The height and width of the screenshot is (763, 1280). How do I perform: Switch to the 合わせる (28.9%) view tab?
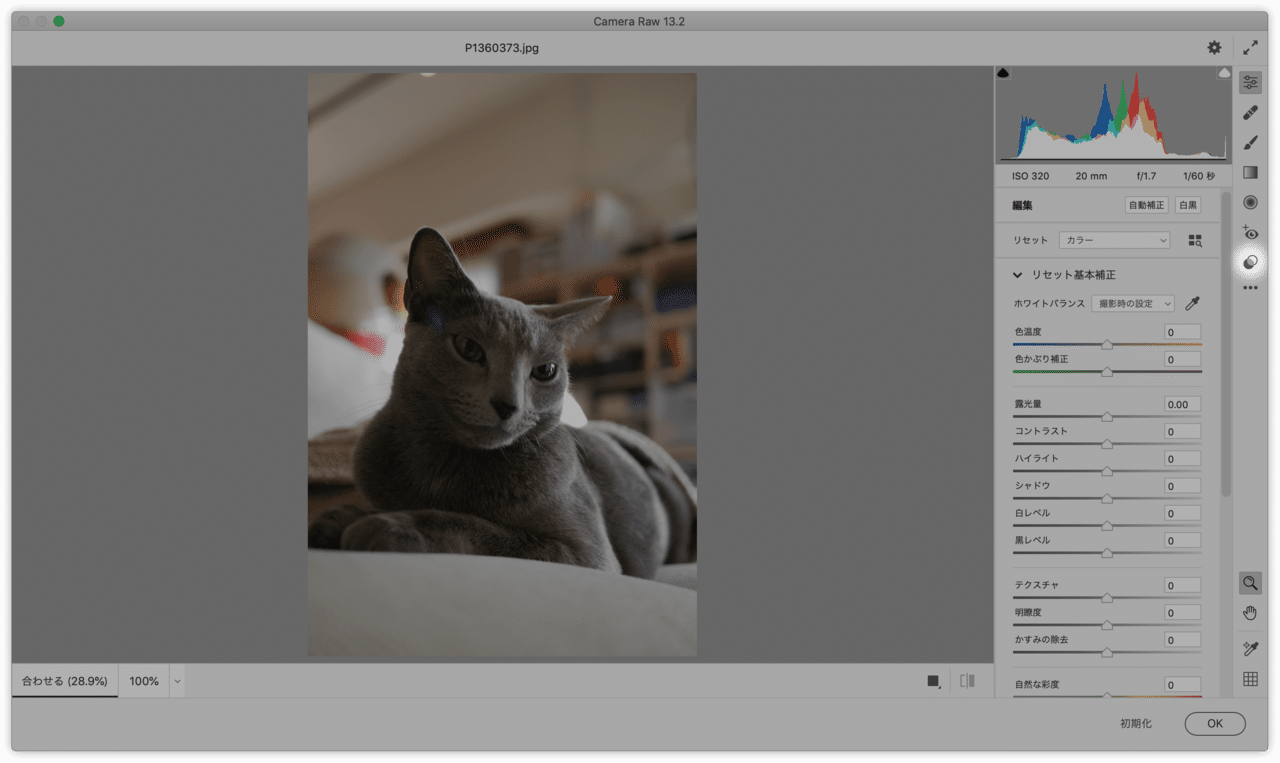64,681
